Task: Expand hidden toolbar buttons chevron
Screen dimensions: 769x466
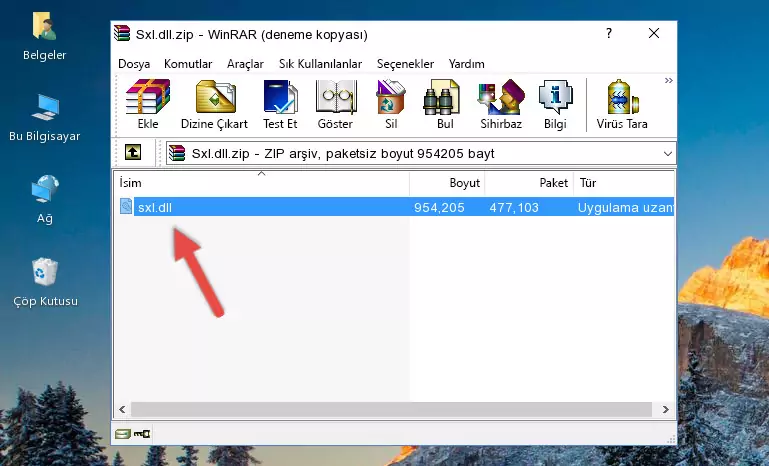Action: pyautogui.click(x=668, y=81)
